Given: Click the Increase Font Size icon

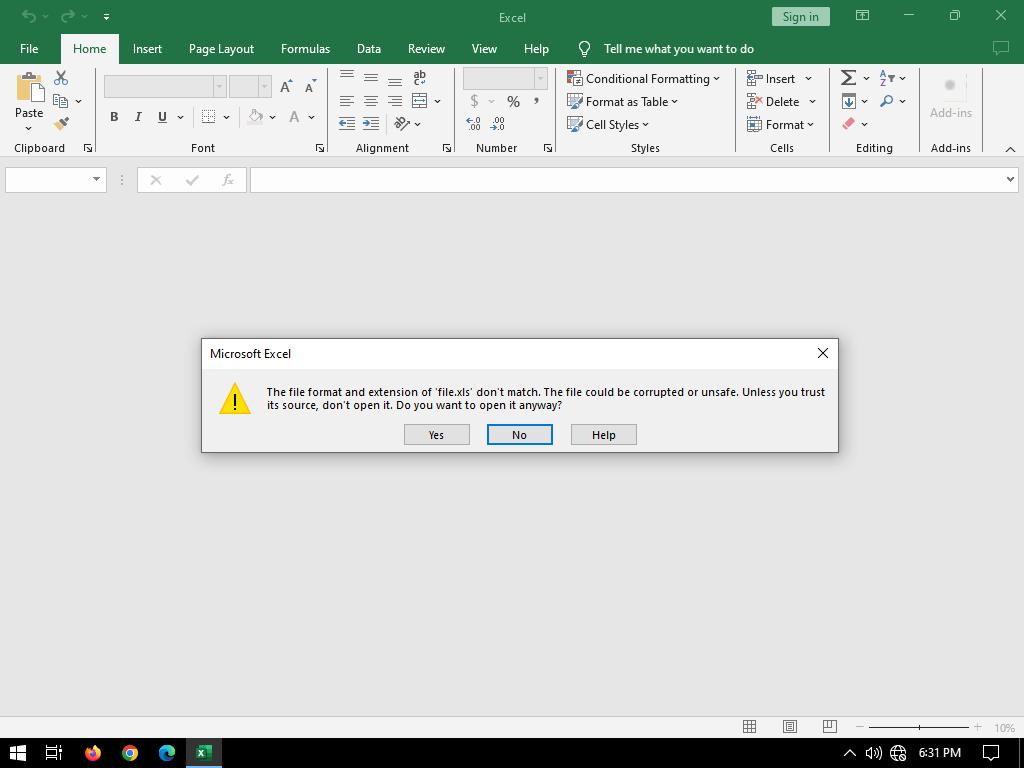Looking at the screenshot, I should point(286,87).
